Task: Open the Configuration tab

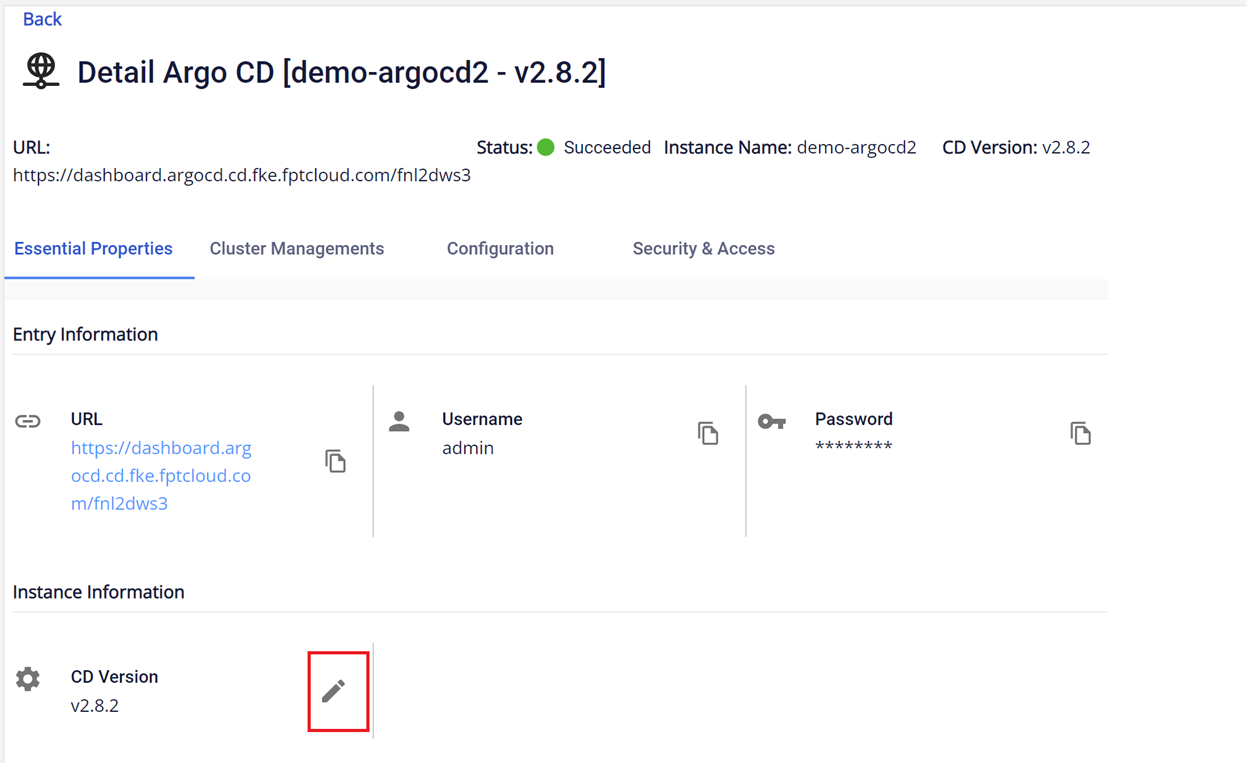Action: 500,249
